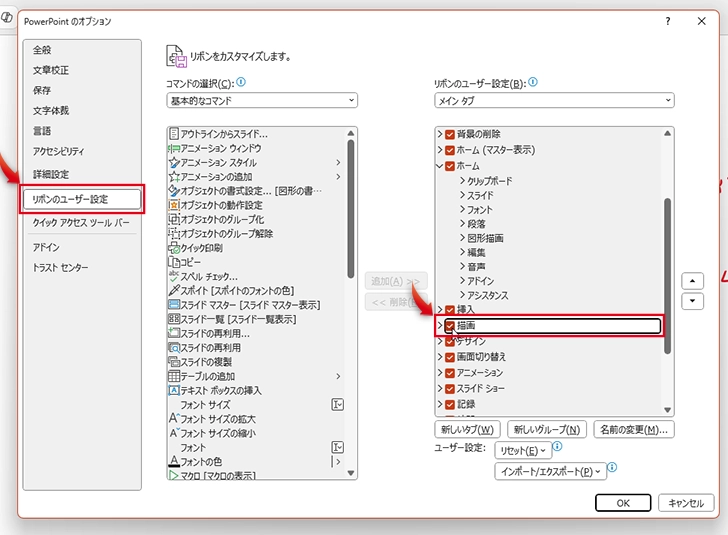
Task: Click the アニメーション スタイル star icon
Action: coord(174,163)
